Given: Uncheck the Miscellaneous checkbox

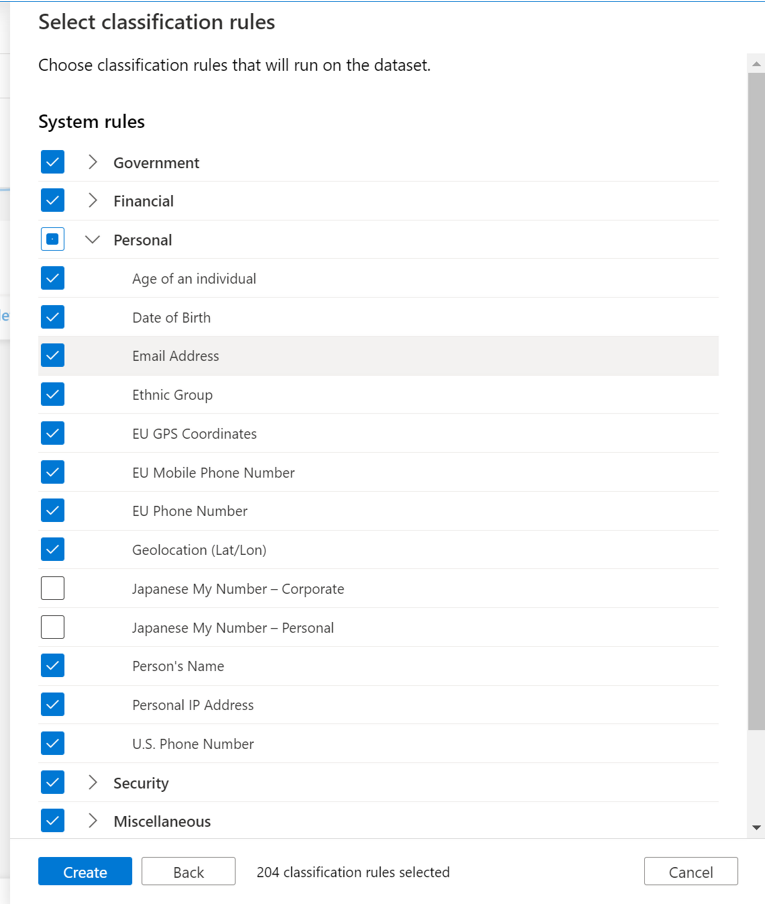Looking at the screenshot, I should coord(52,821).
